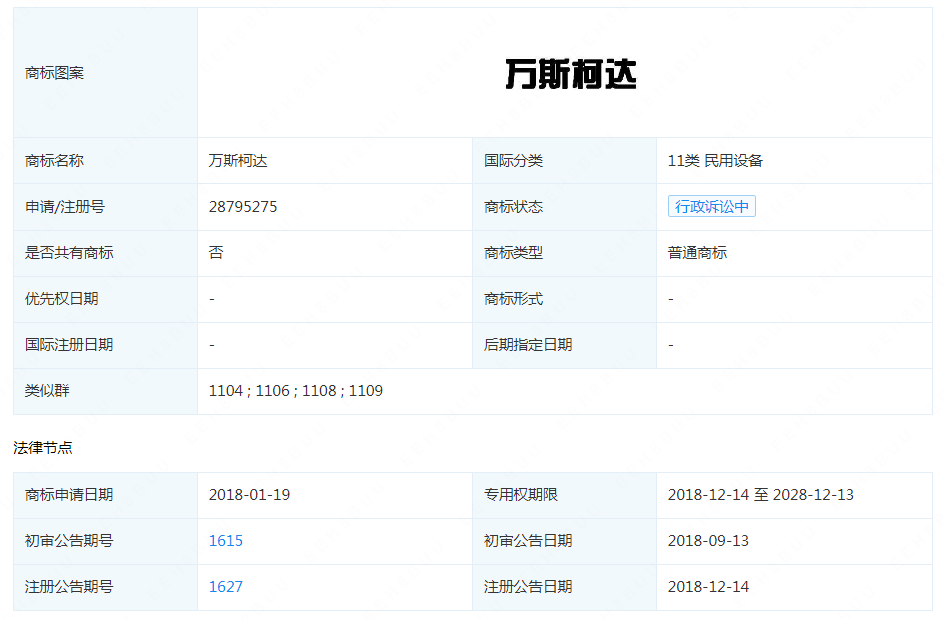Click the 是否共有商标 label

pyautogui.click(x=69, y=253)
